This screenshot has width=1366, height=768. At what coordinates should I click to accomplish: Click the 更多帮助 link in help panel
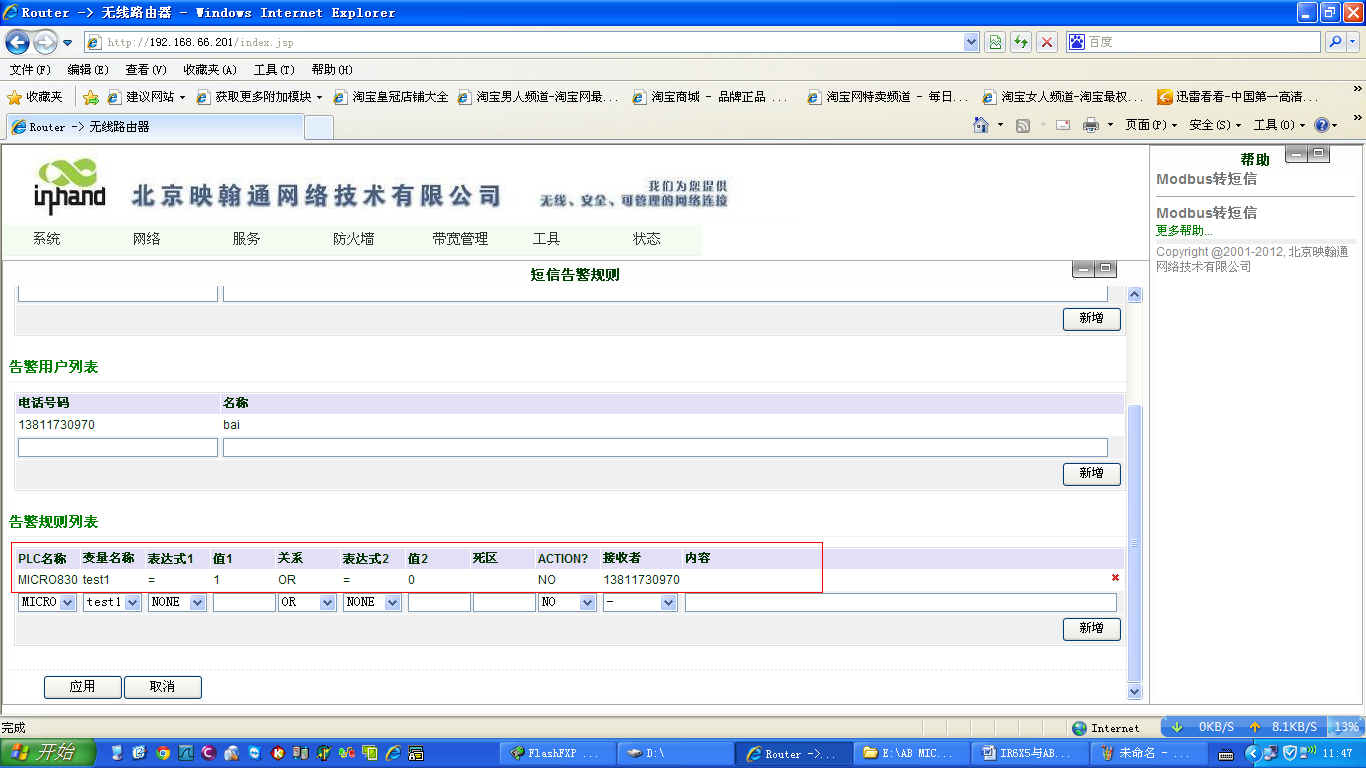[1184, 231]
